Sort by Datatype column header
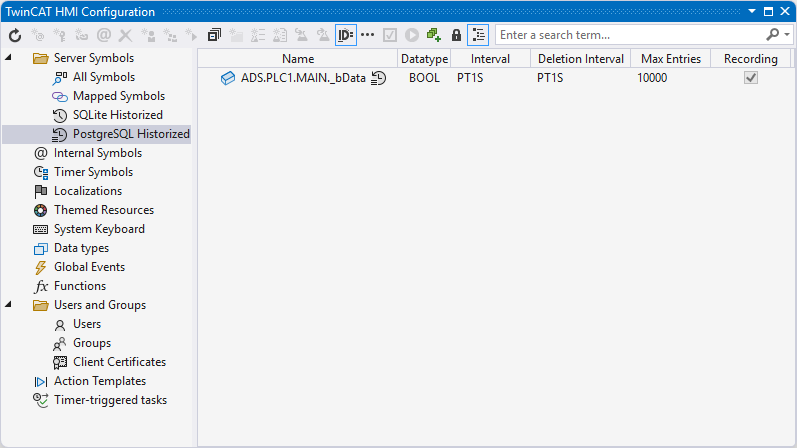Screen dimensions: 797x448 (x=424, y=59)
